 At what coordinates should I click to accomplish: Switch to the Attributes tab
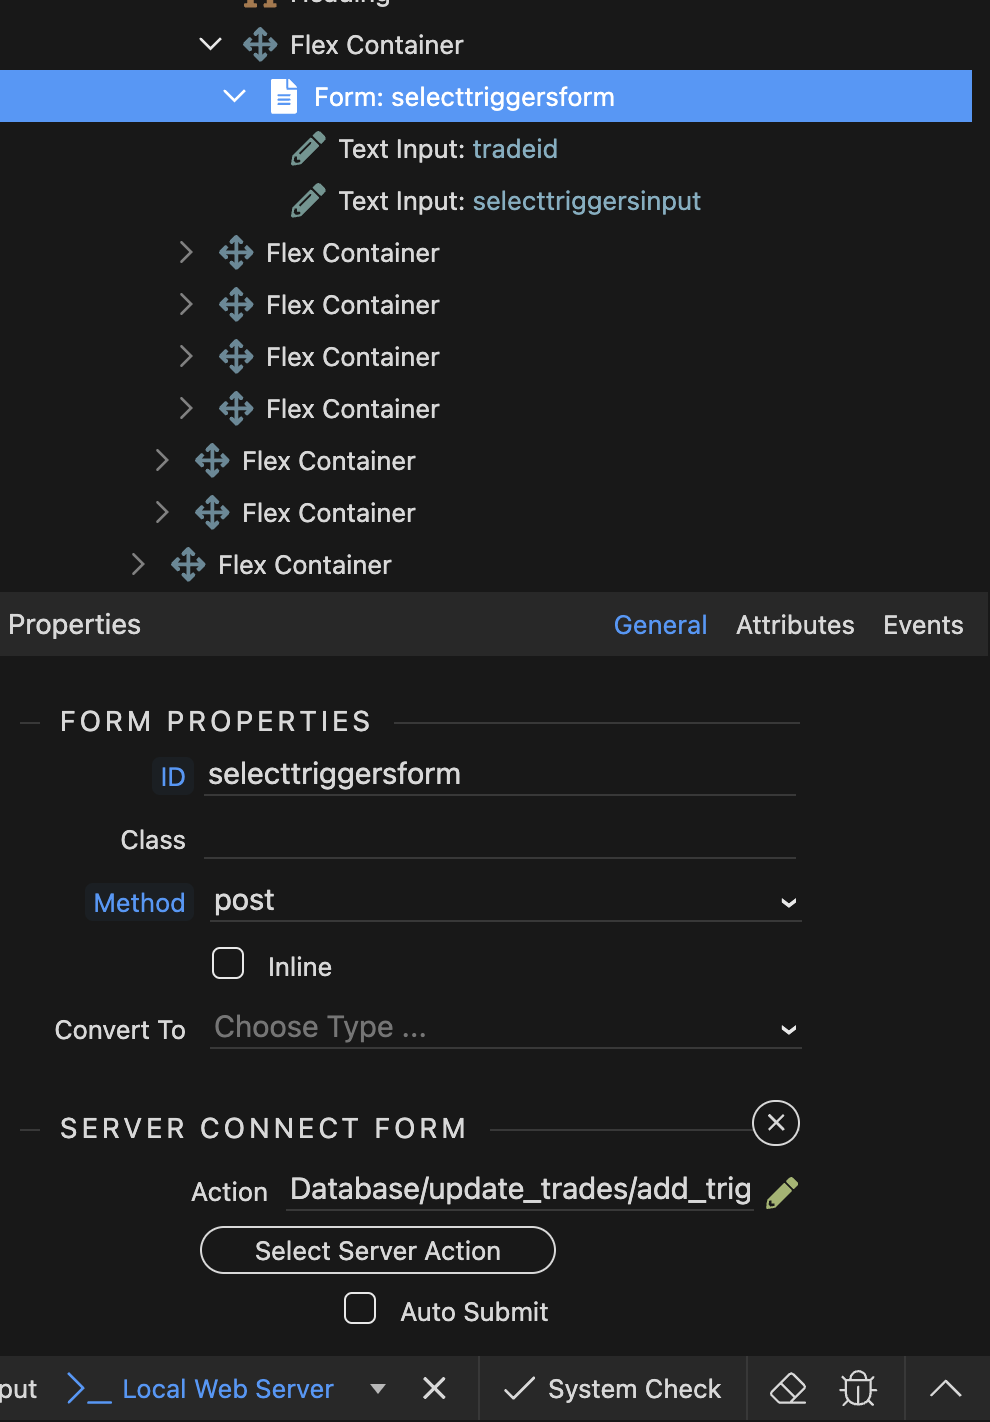click(x=795, y=625)
